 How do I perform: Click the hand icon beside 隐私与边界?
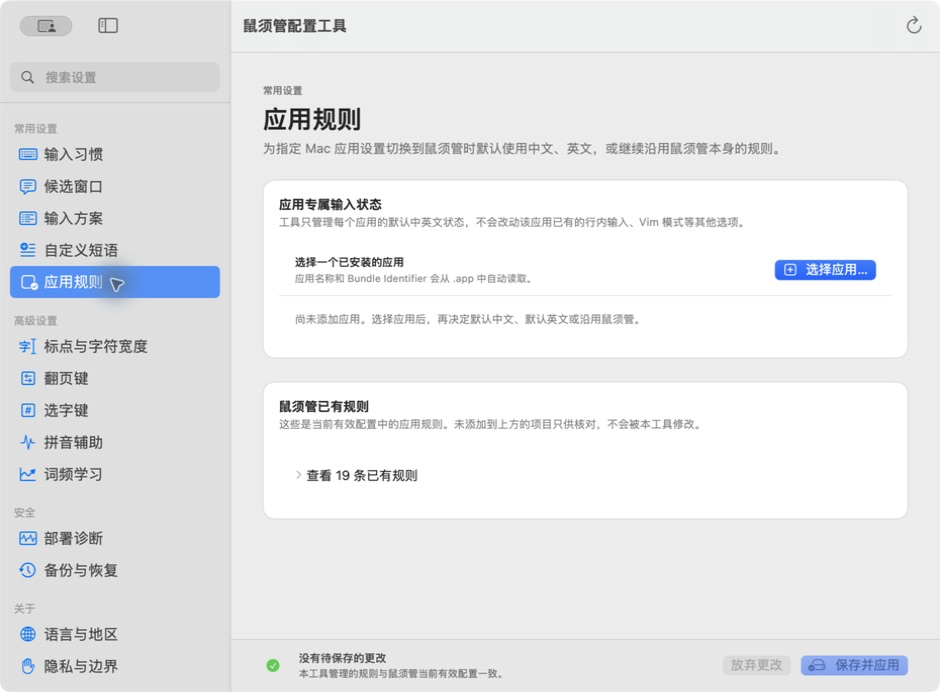(x=28, y=666)
